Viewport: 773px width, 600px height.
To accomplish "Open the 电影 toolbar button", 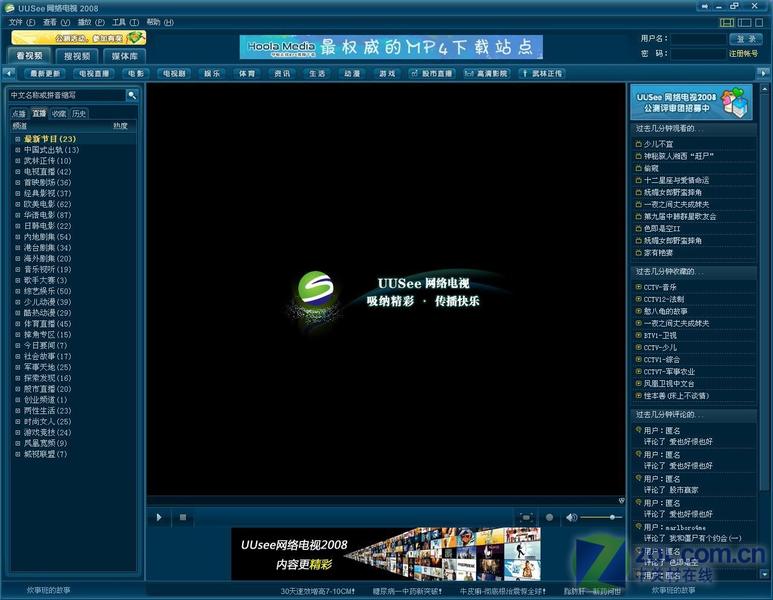I will tap(136, 73).
